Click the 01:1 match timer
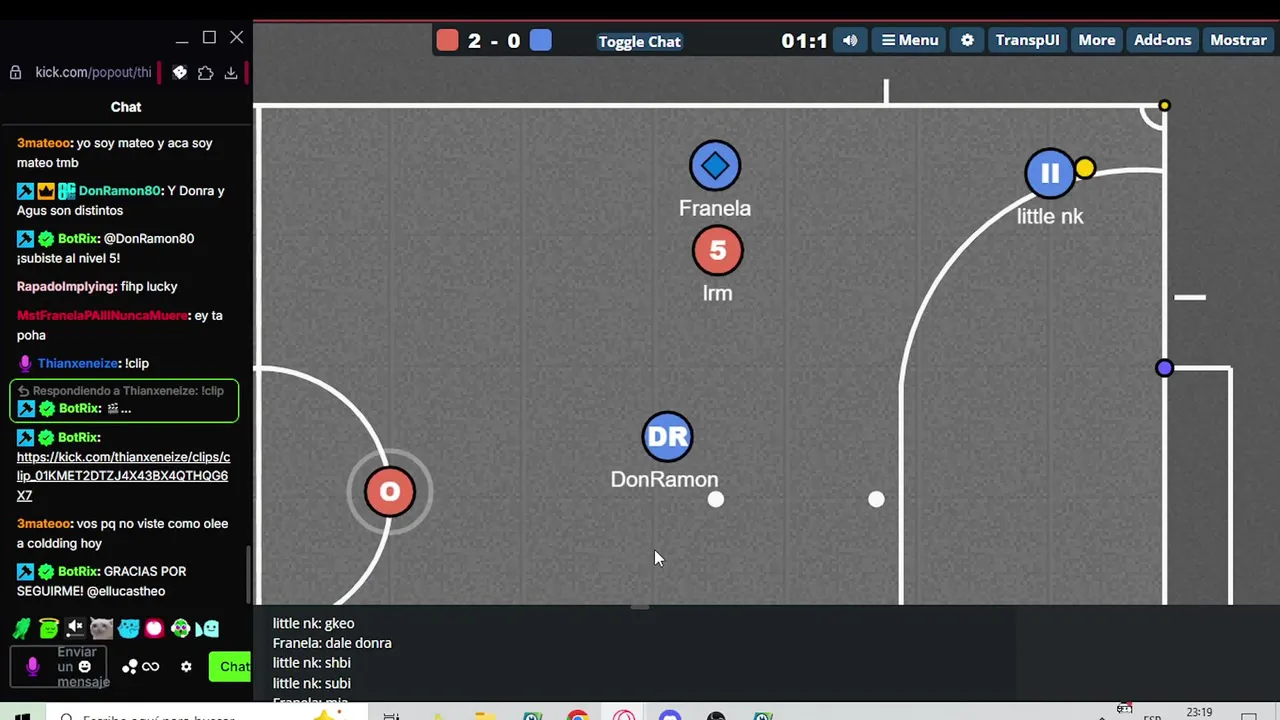Image resolution: width=1280 pixels, height=720 pixels. click(x=804, y=41)
